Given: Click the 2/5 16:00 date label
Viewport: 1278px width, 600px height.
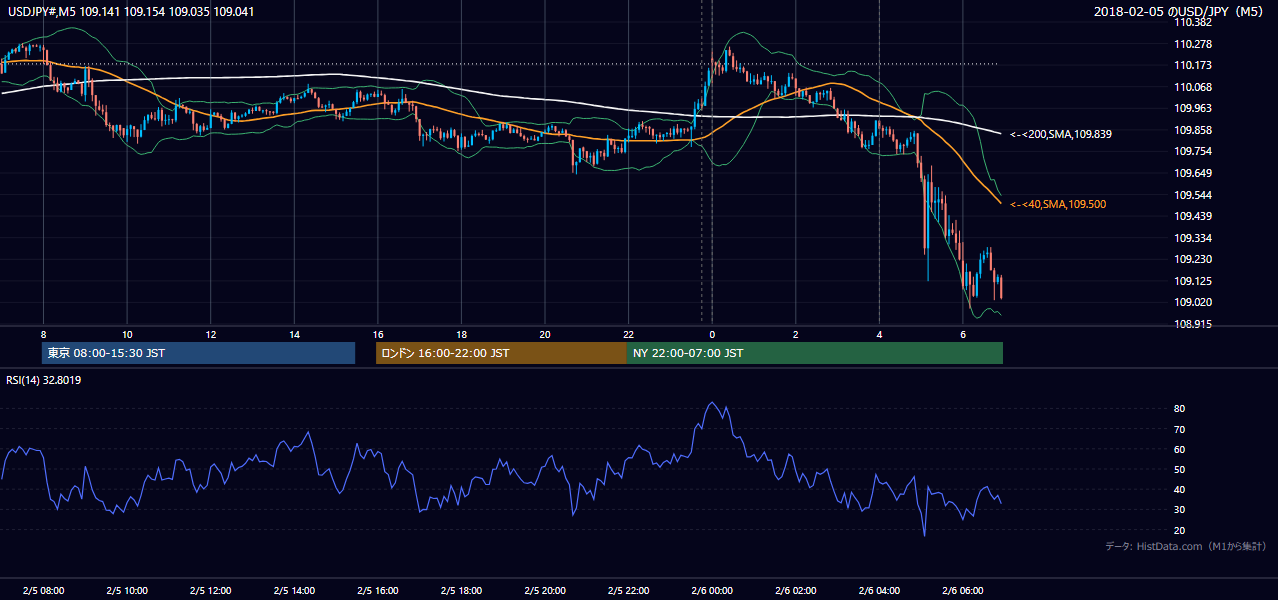Looking at the screenshot, I should coord(377,590).
